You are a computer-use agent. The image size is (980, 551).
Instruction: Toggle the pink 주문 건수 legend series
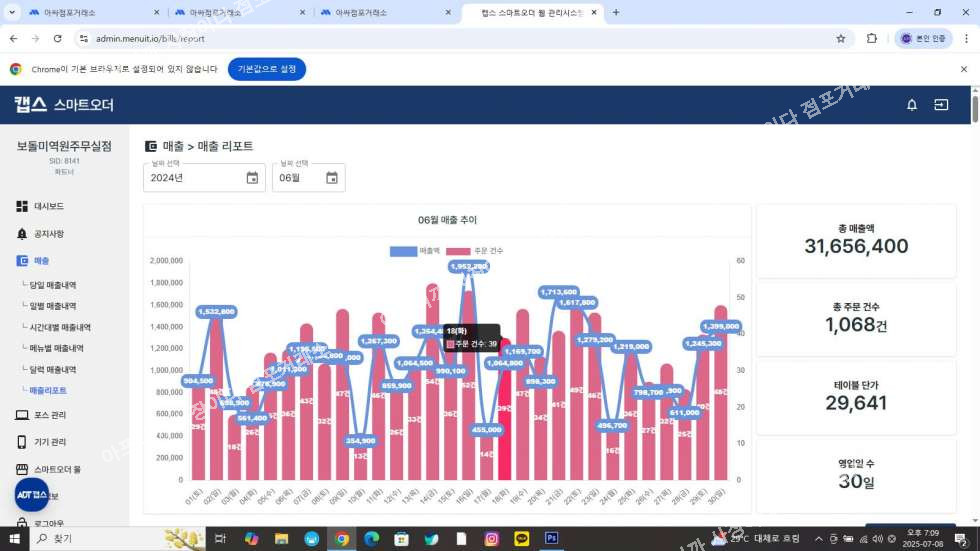pos(474,250)
